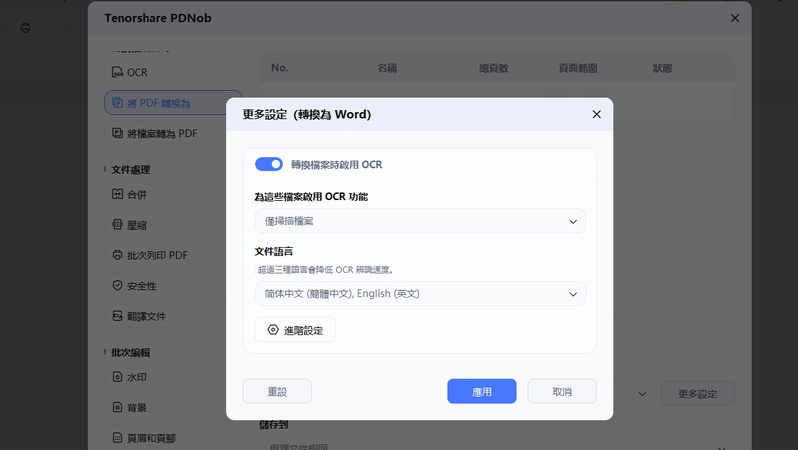Open the document language dropdown (简体中文, English)
The image size is (798, 450).
click(x=420, y=294)
